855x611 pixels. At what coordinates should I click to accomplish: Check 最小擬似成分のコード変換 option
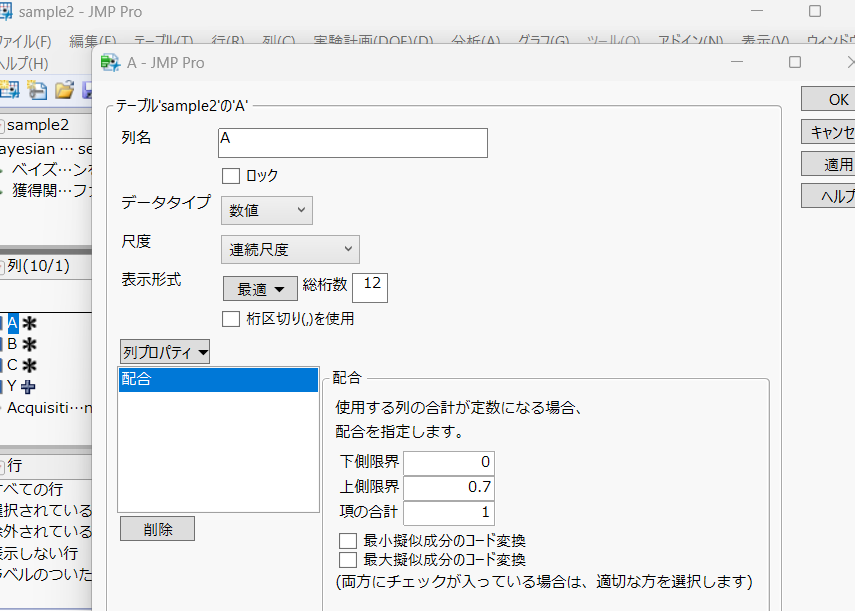tap(348, 541)
